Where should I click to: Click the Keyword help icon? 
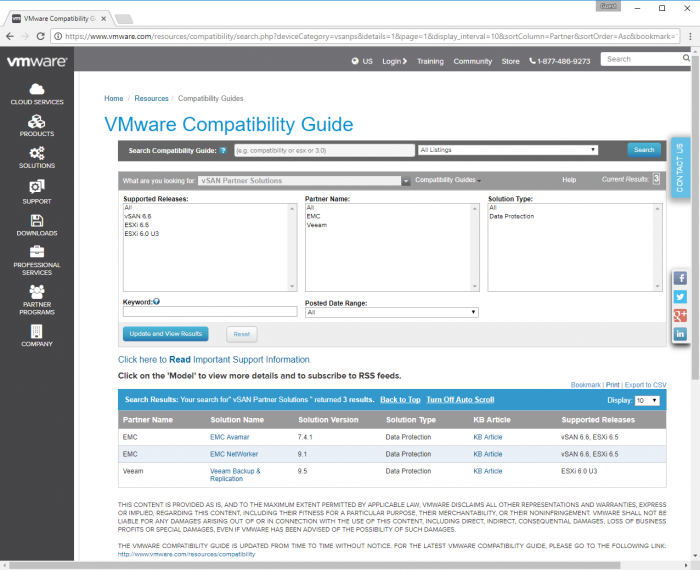[156, 302]
